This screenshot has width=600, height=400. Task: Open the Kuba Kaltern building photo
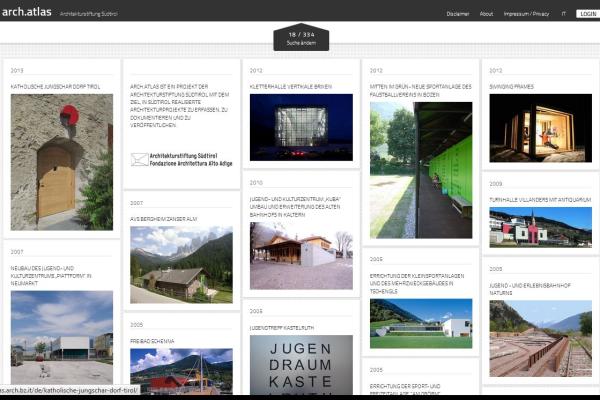301,256
